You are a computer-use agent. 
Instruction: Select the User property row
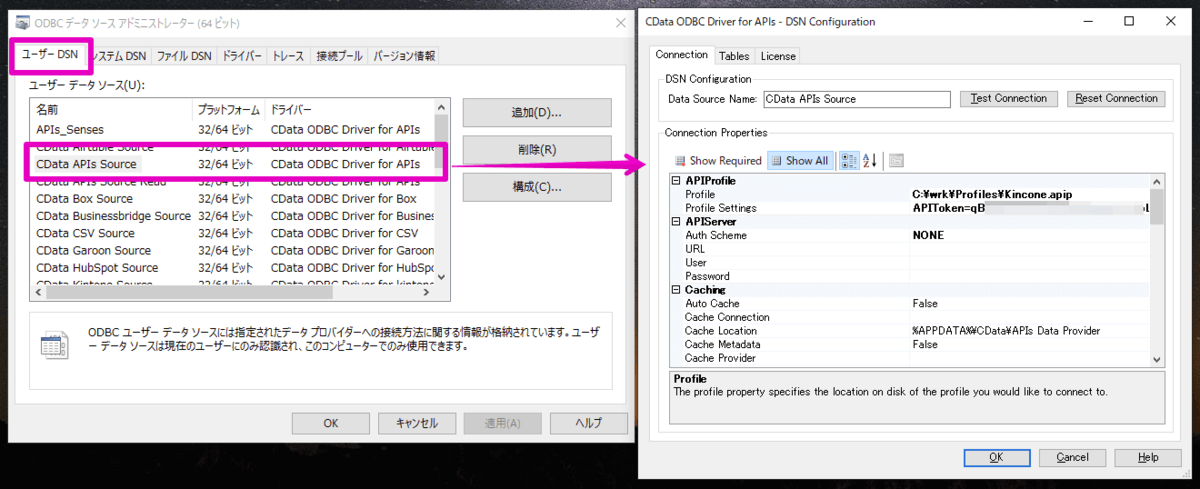click(910, 263)
